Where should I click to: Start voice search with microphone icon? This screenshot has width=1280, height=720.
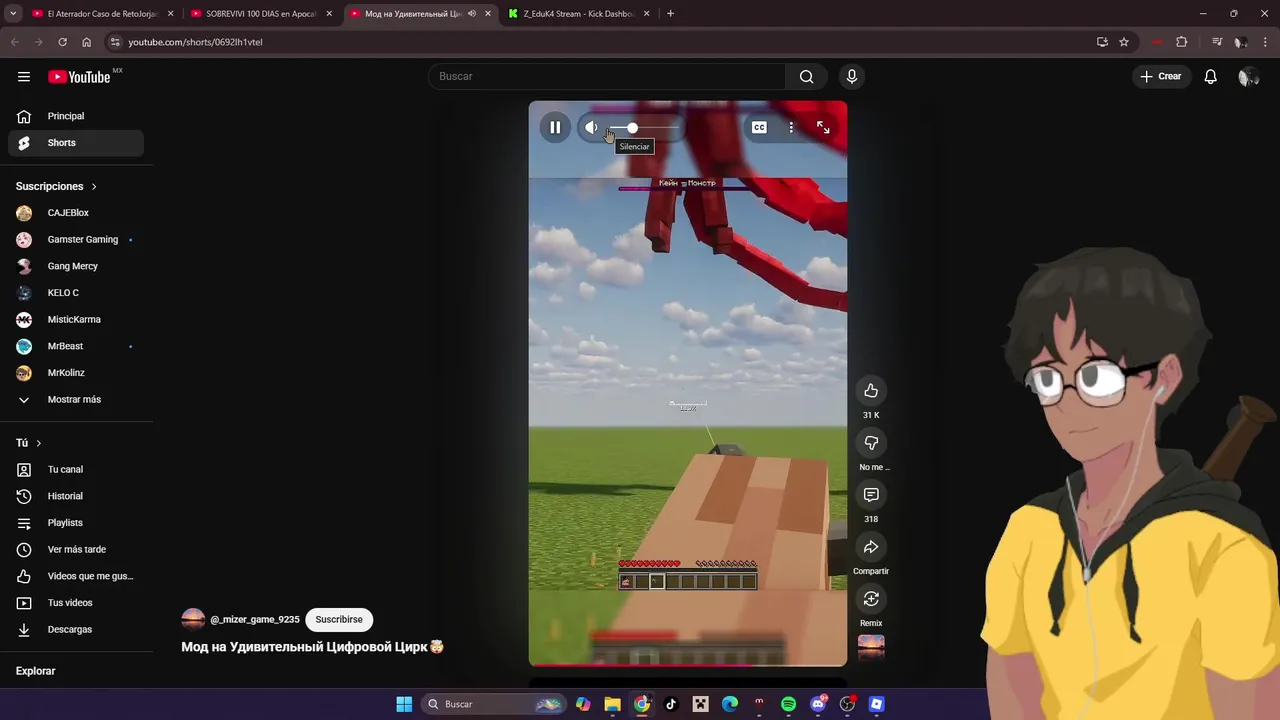[852, 76]
